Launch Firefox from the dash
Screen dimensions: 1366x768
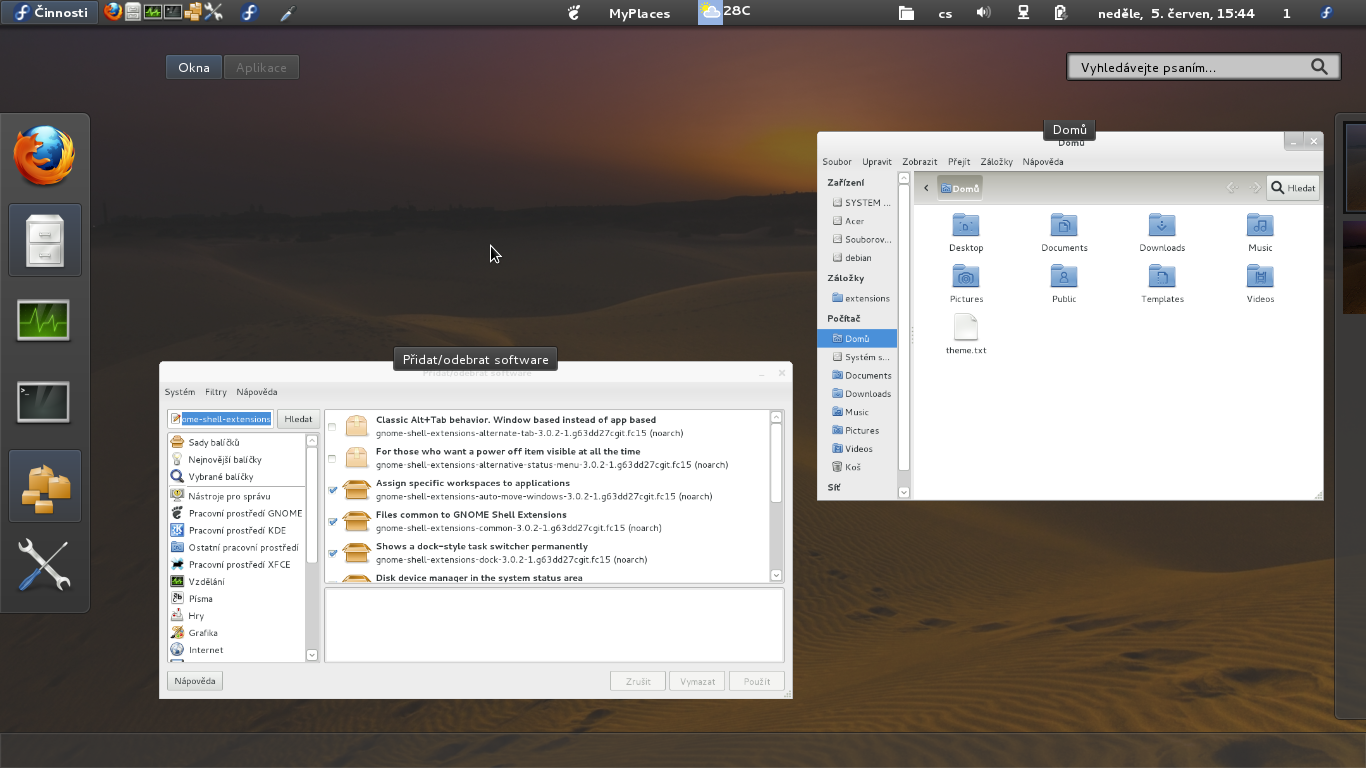[x=45, y=155]
